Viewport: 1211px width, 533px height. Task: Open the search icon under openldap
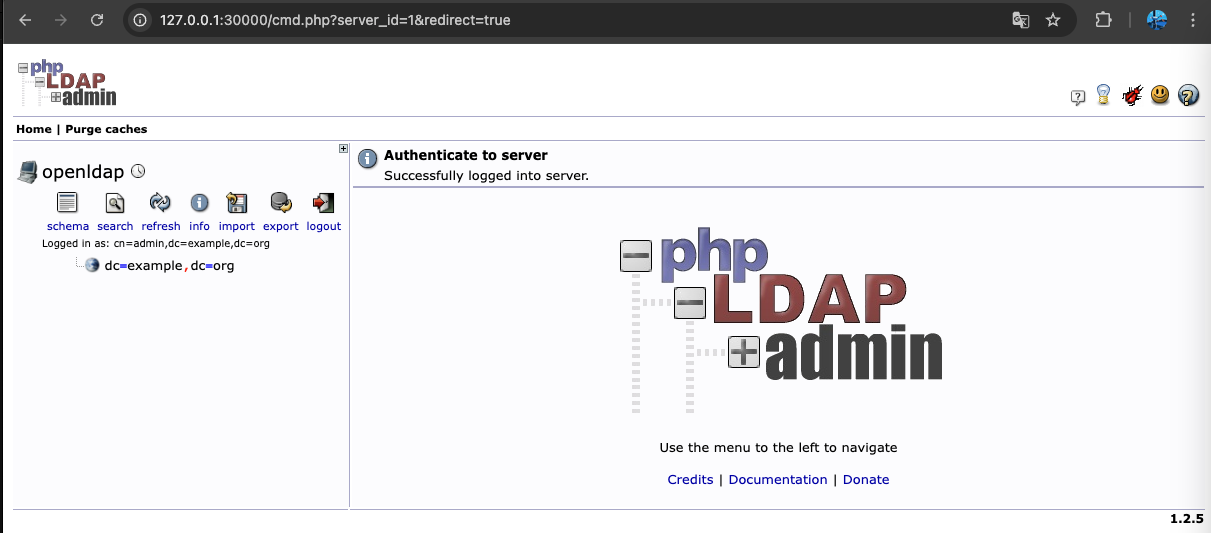[x=115, y=203]
